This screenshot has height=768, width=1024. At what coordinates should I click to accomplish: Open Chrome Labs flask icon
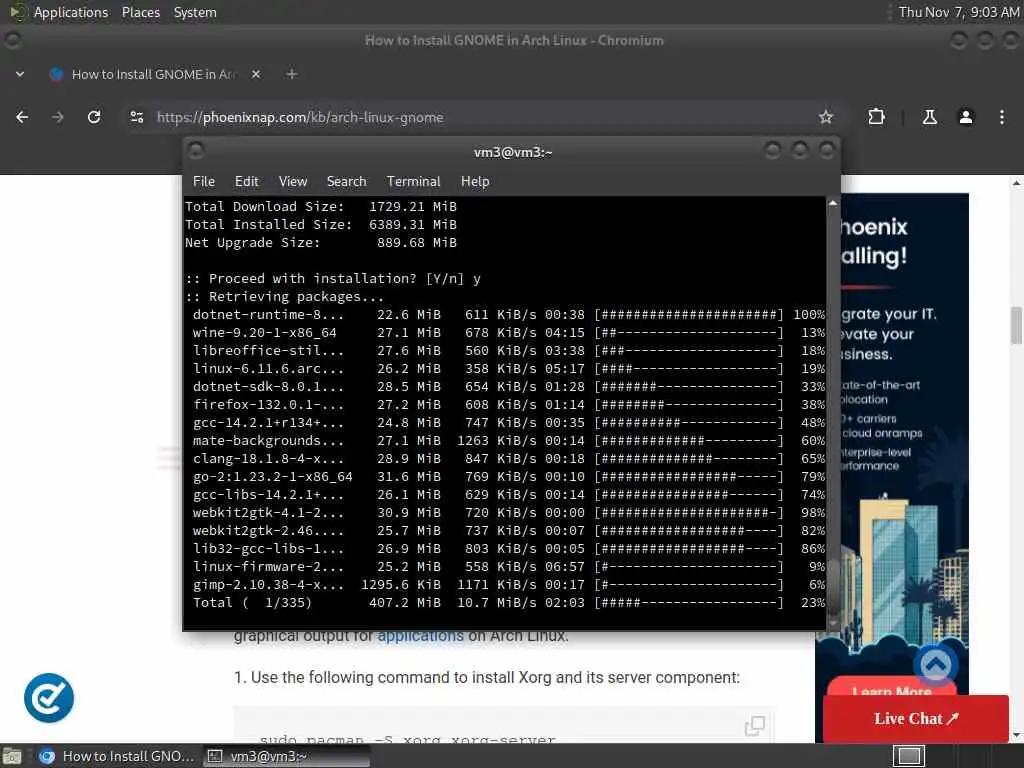click(929, 118)
